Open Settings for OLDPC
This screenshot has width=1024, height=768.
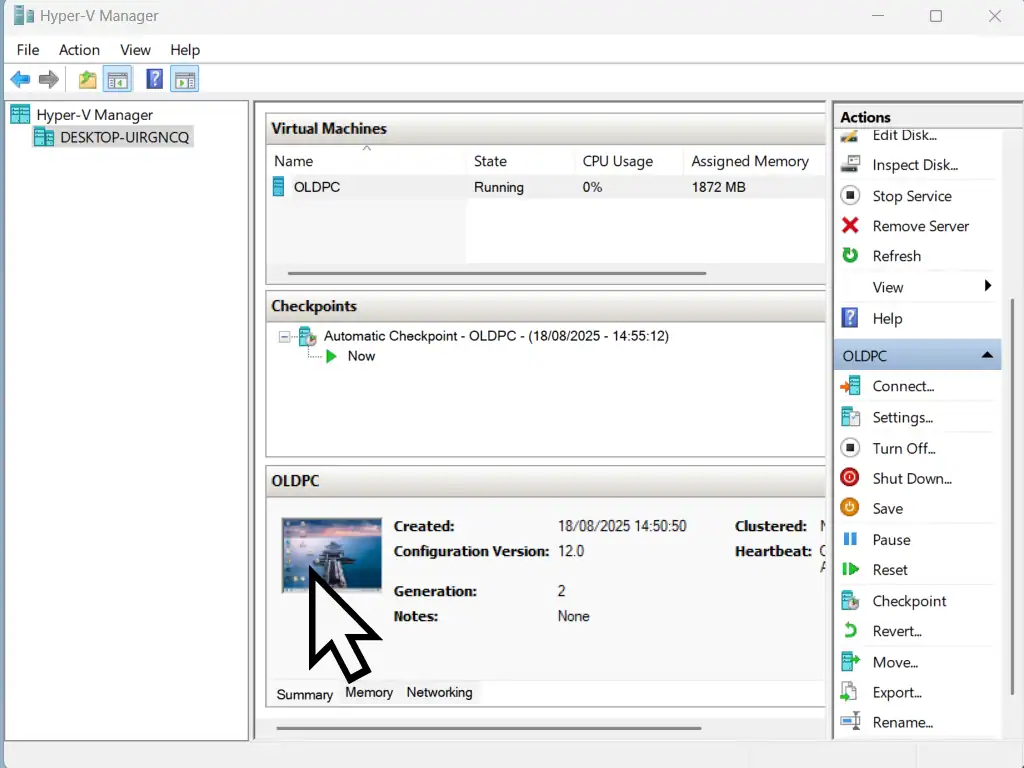tap(902, 417)
